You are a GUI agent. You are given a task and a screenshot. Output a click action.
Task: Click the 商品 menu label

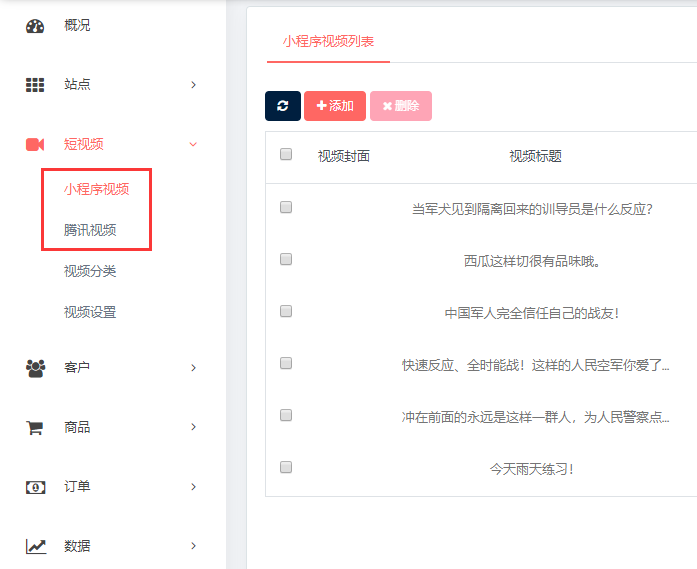coord(77,427)
